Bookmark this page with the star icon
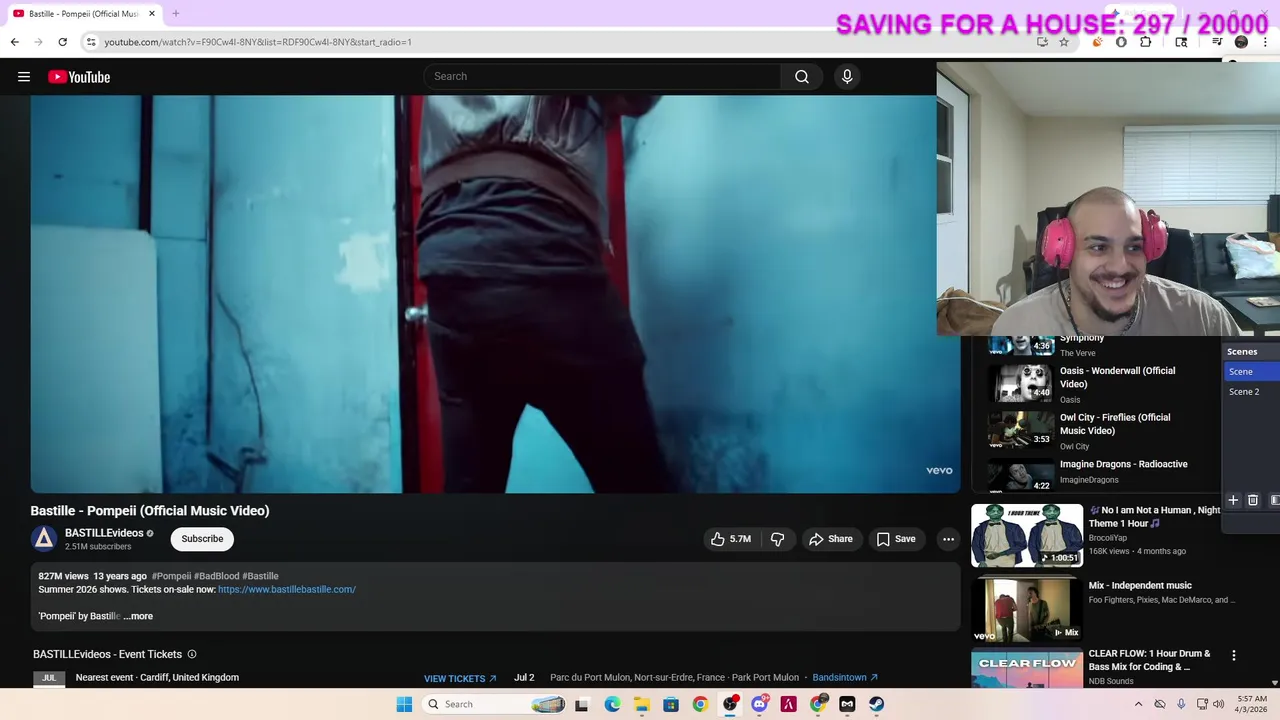 [1064, 42]
